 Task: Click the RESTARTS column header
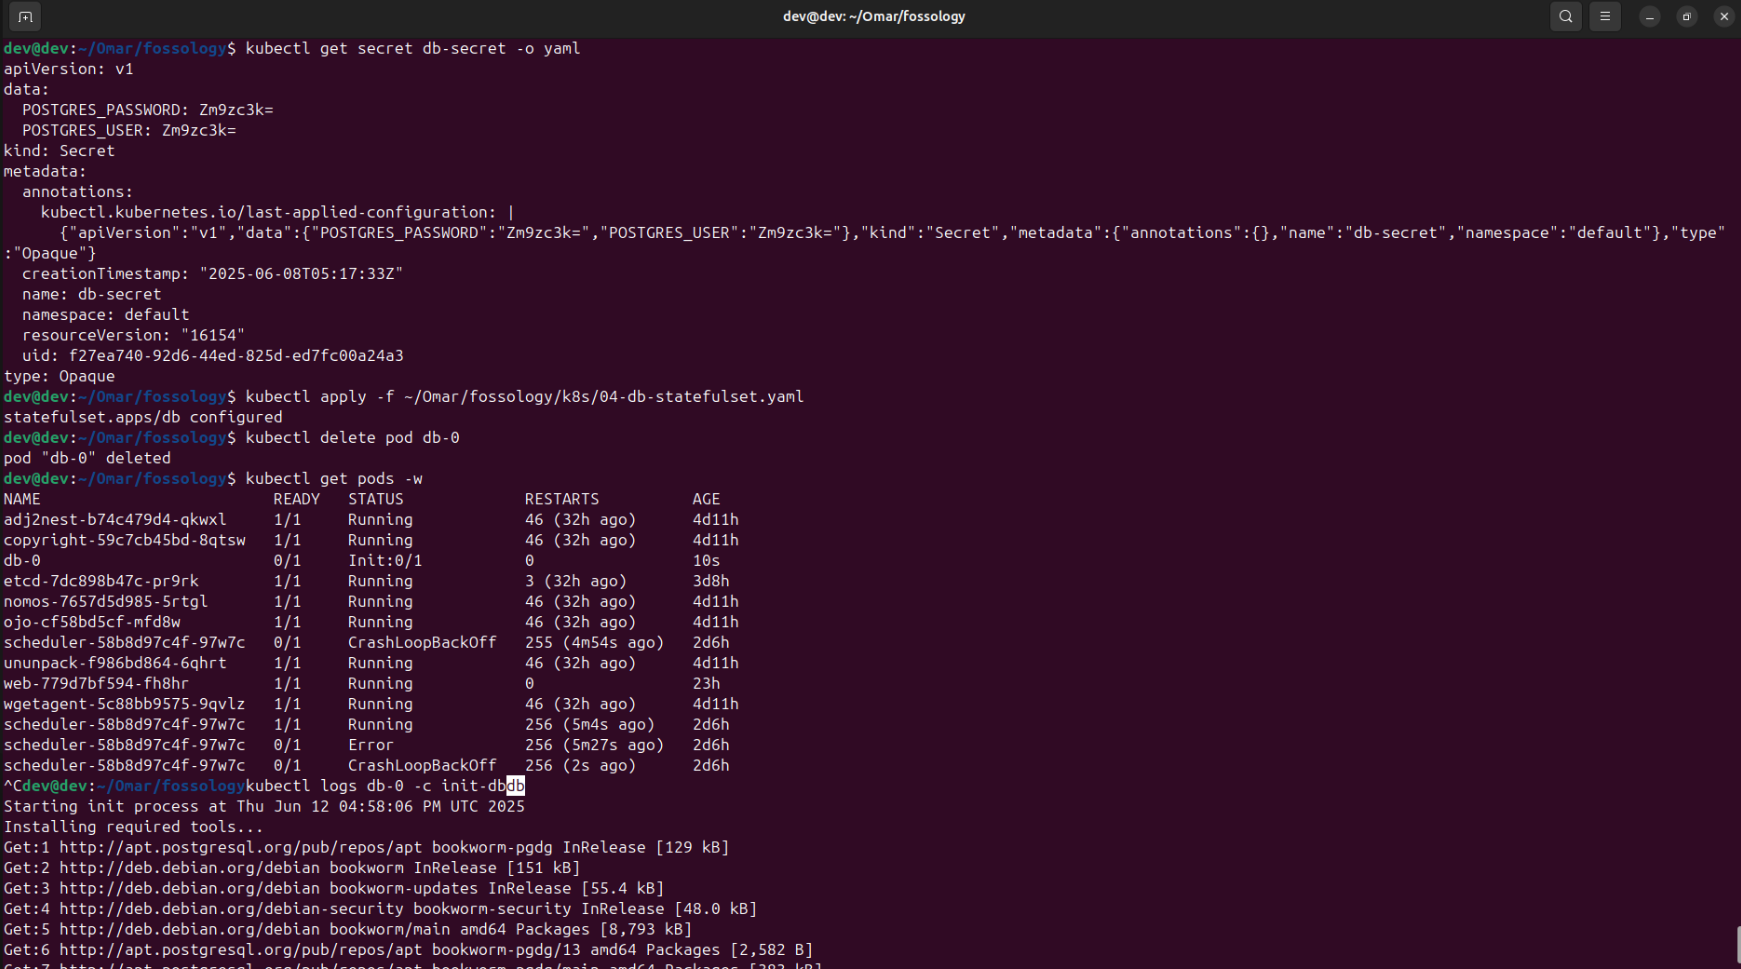(x=562, y=499)
